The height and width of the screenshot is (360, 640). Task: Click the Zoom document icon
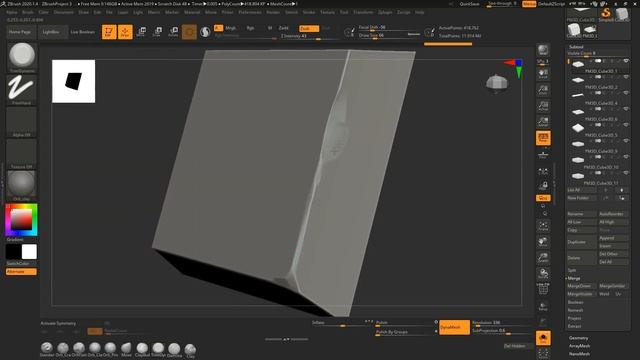(x=543, y=90)
